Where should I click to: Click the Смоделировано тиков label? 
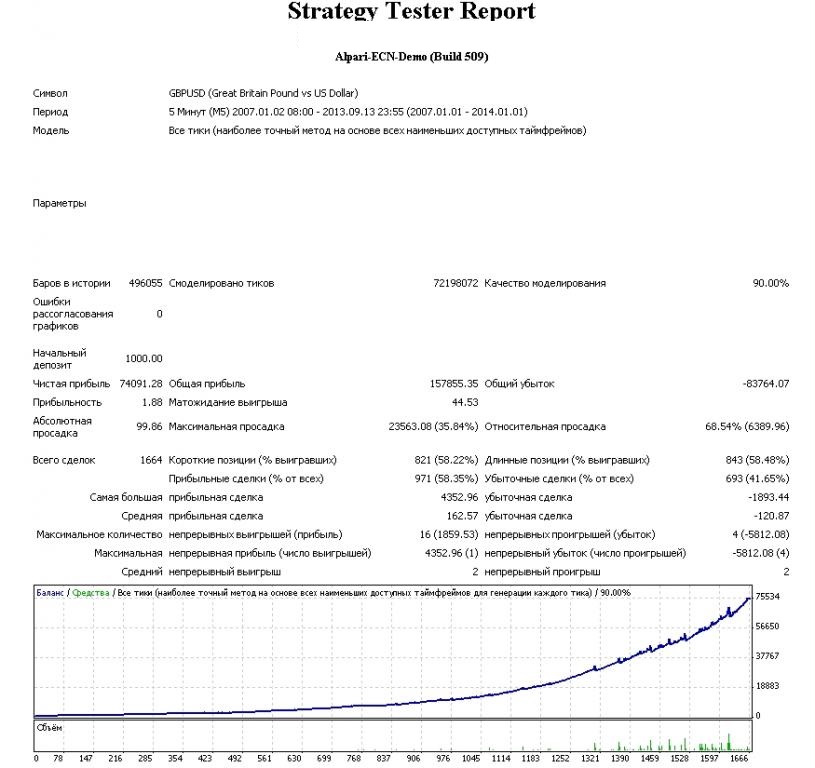point(221,283)
